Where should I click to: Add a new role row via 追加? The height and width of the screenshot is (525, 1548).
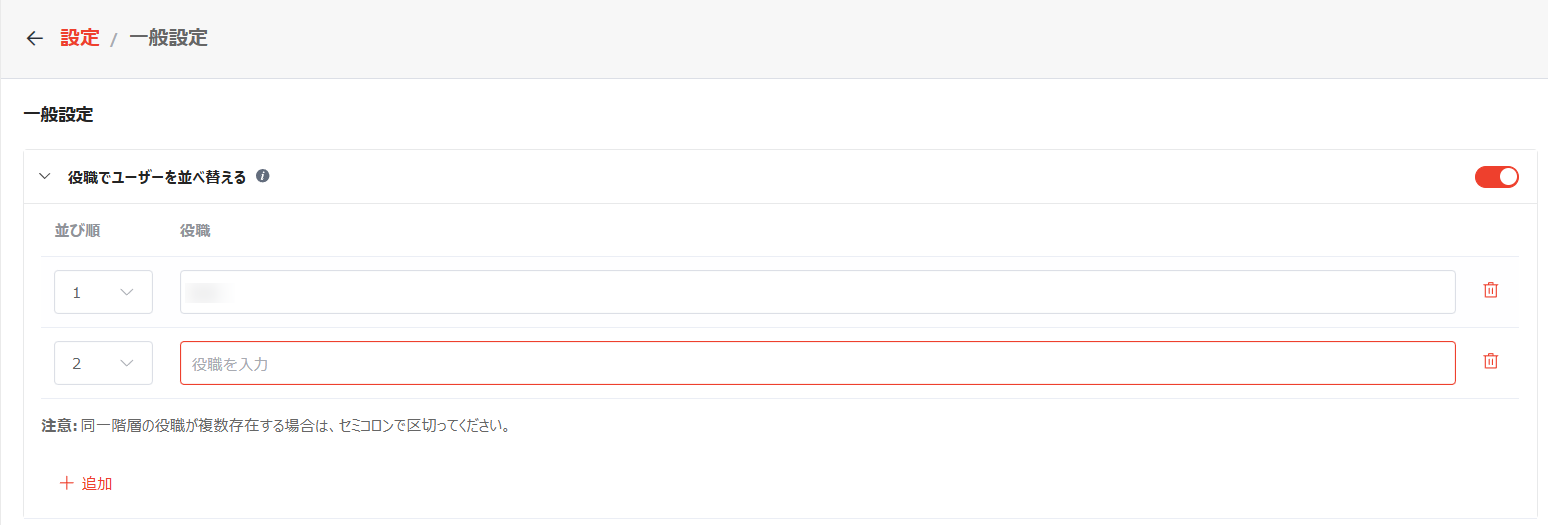pos(86,483)
